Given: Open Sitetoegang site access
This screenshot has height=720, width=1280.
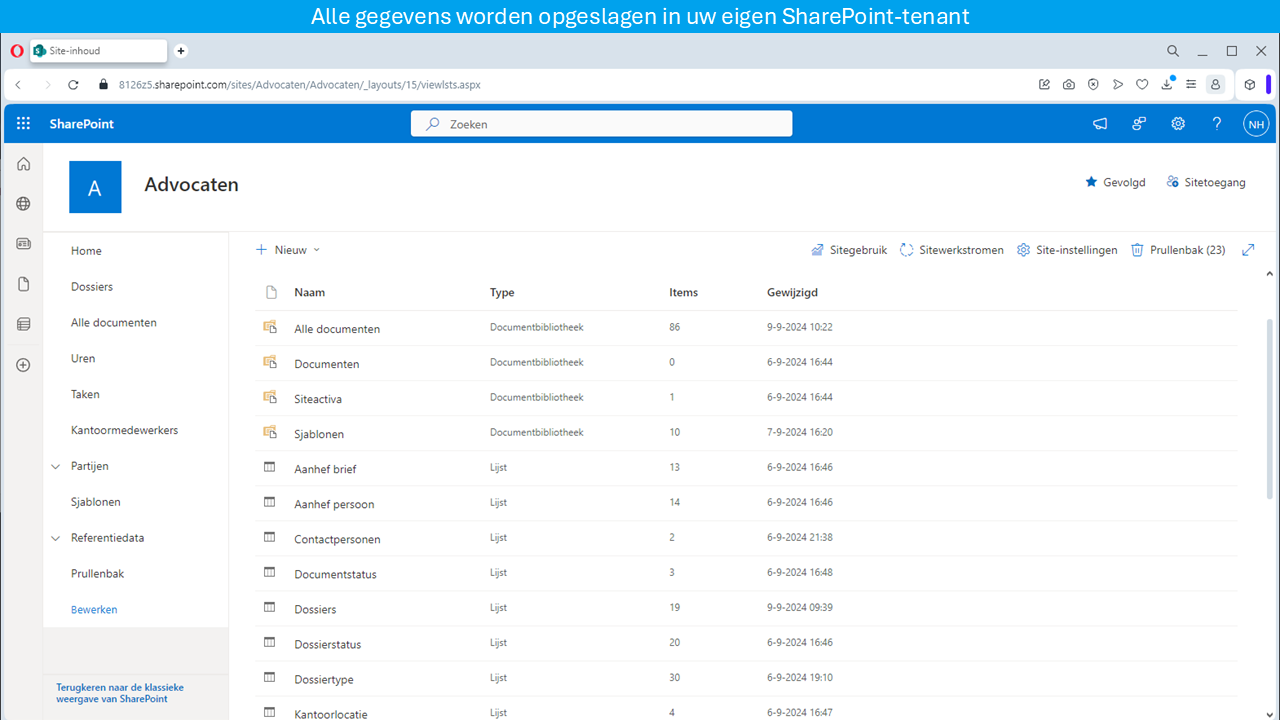Looking at the screenshot, I should 1206,182.
